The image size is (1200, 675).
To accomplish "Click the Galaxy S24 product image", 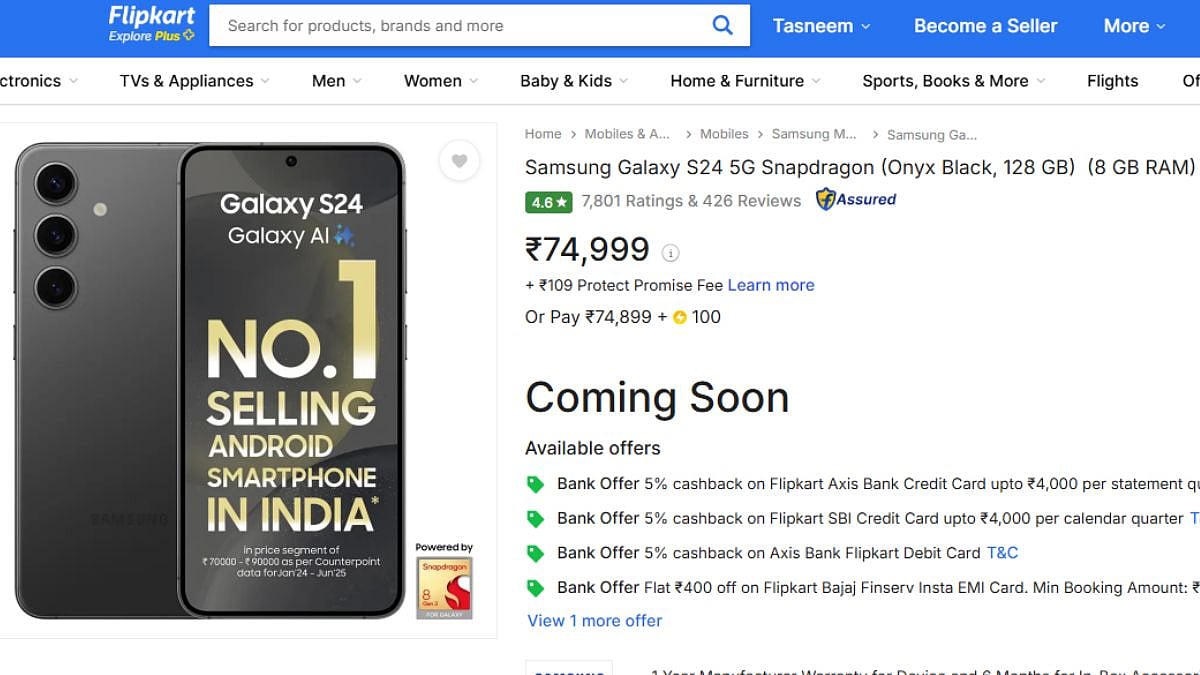I will pos(210,380).
